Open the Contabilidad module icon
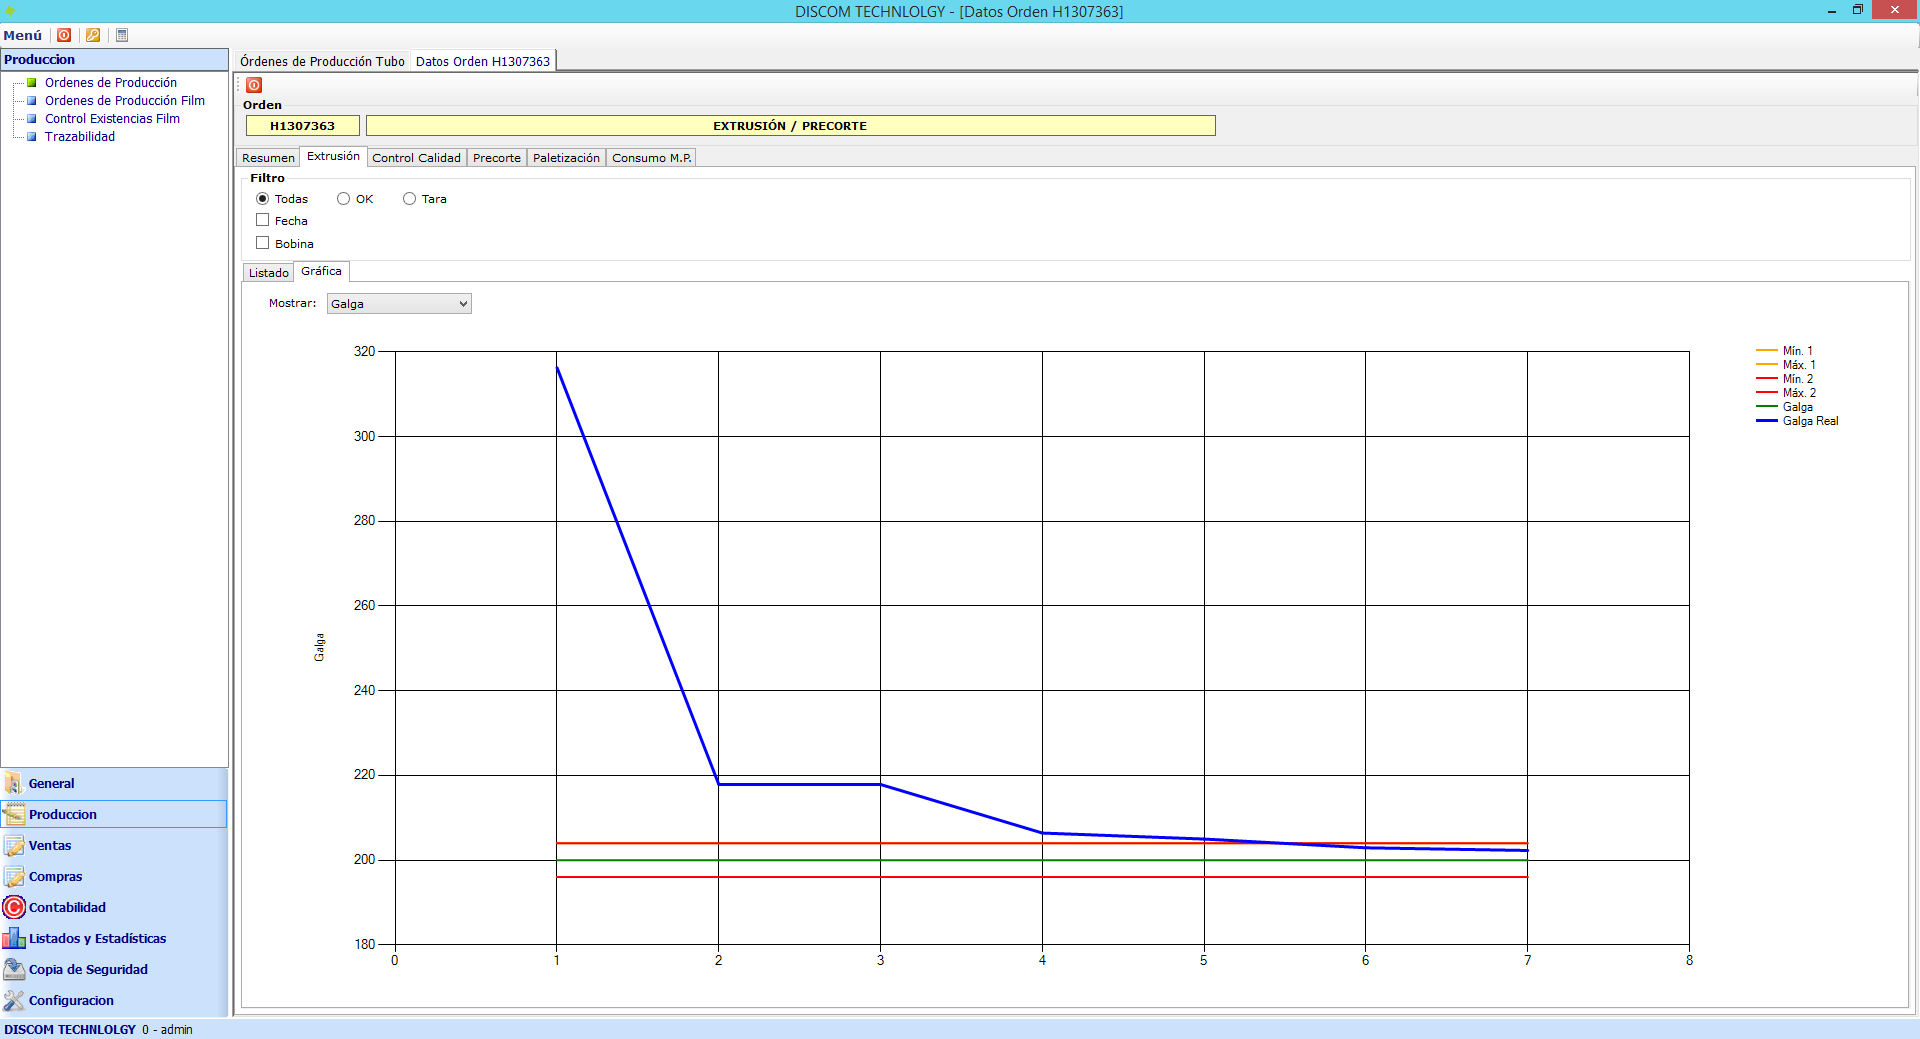1920x1039 pixels. (x=14, y=907)
